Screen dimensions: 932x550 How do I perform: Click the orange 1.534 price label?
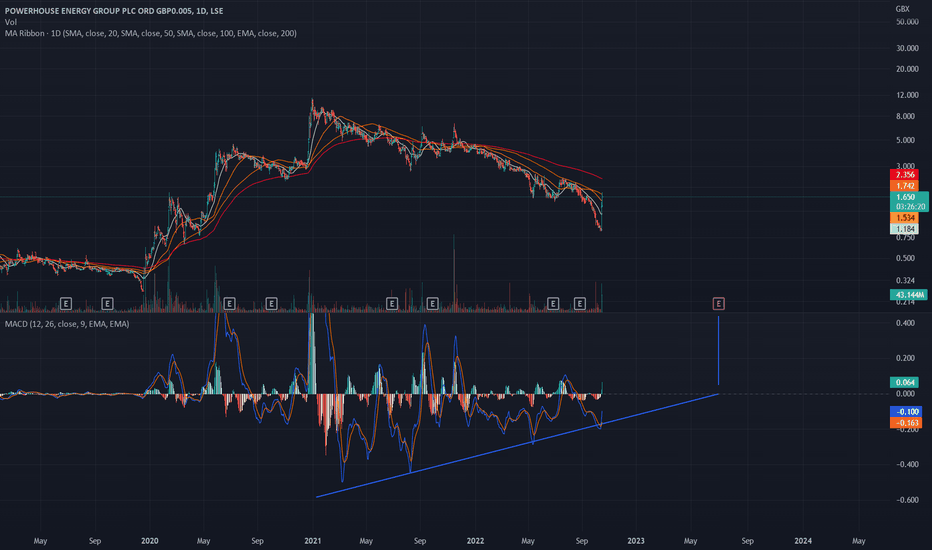[904, 218]
